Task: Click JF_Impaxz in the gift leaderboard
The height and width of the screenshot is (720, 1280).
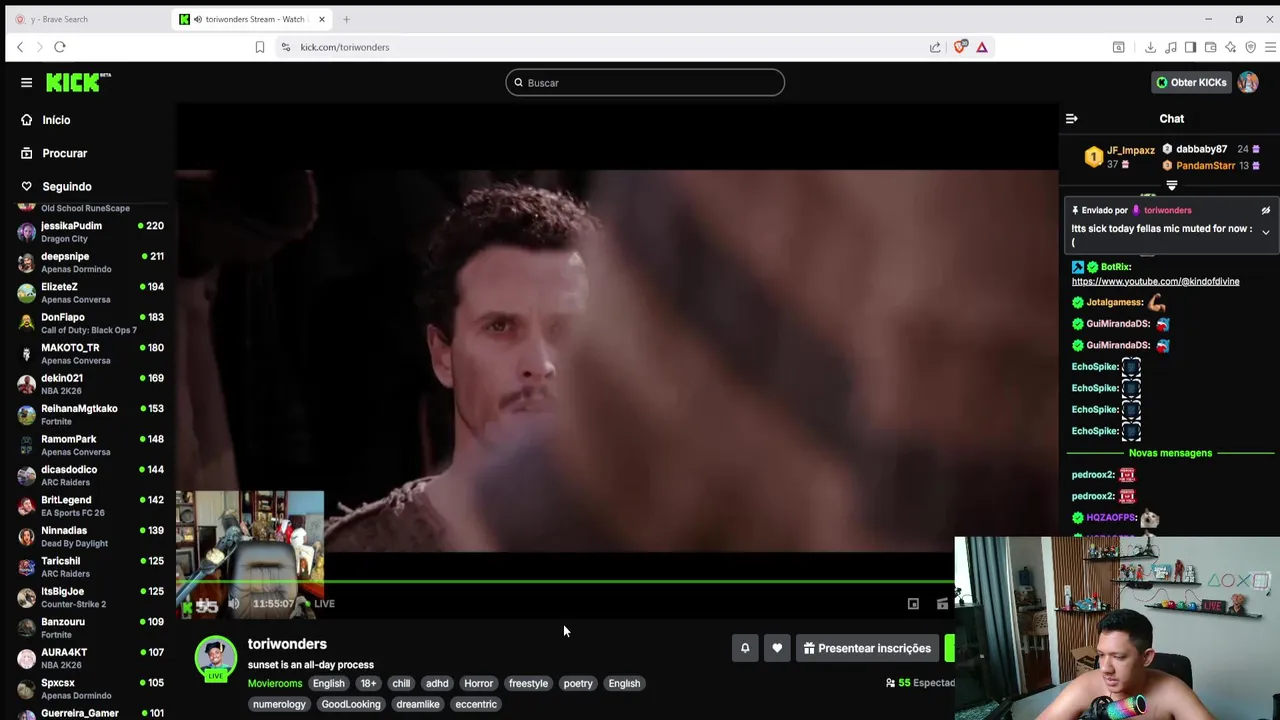Action: click(x=1130, y=150)
